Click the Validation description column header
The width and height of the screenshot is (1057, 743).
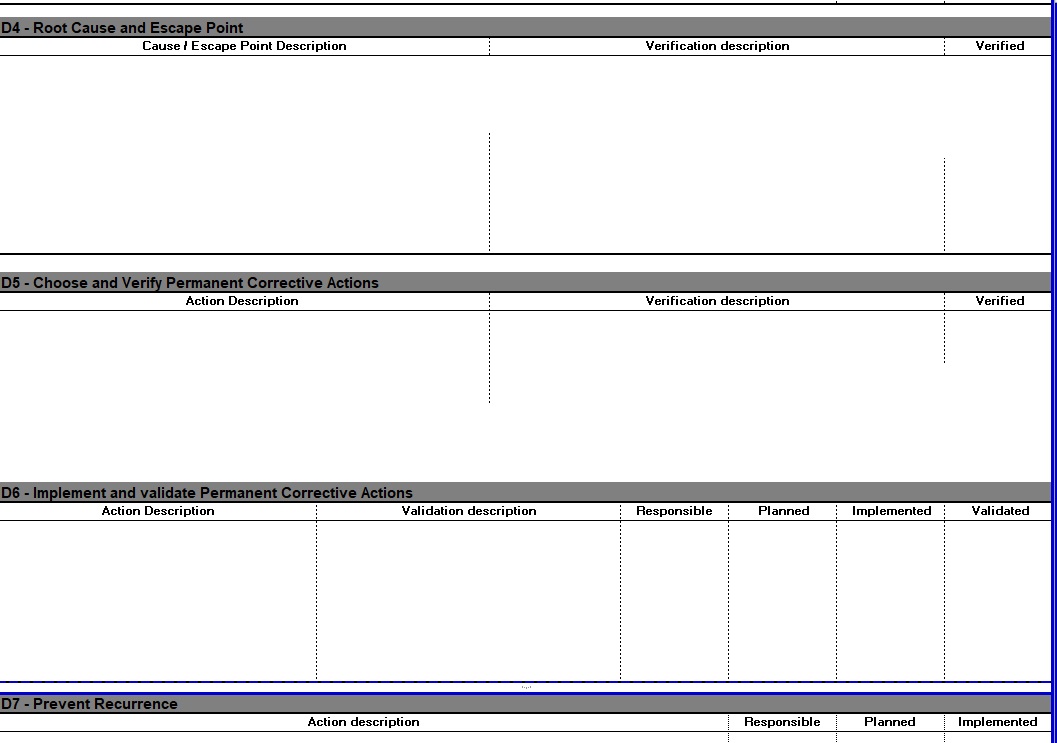point(469,511)
